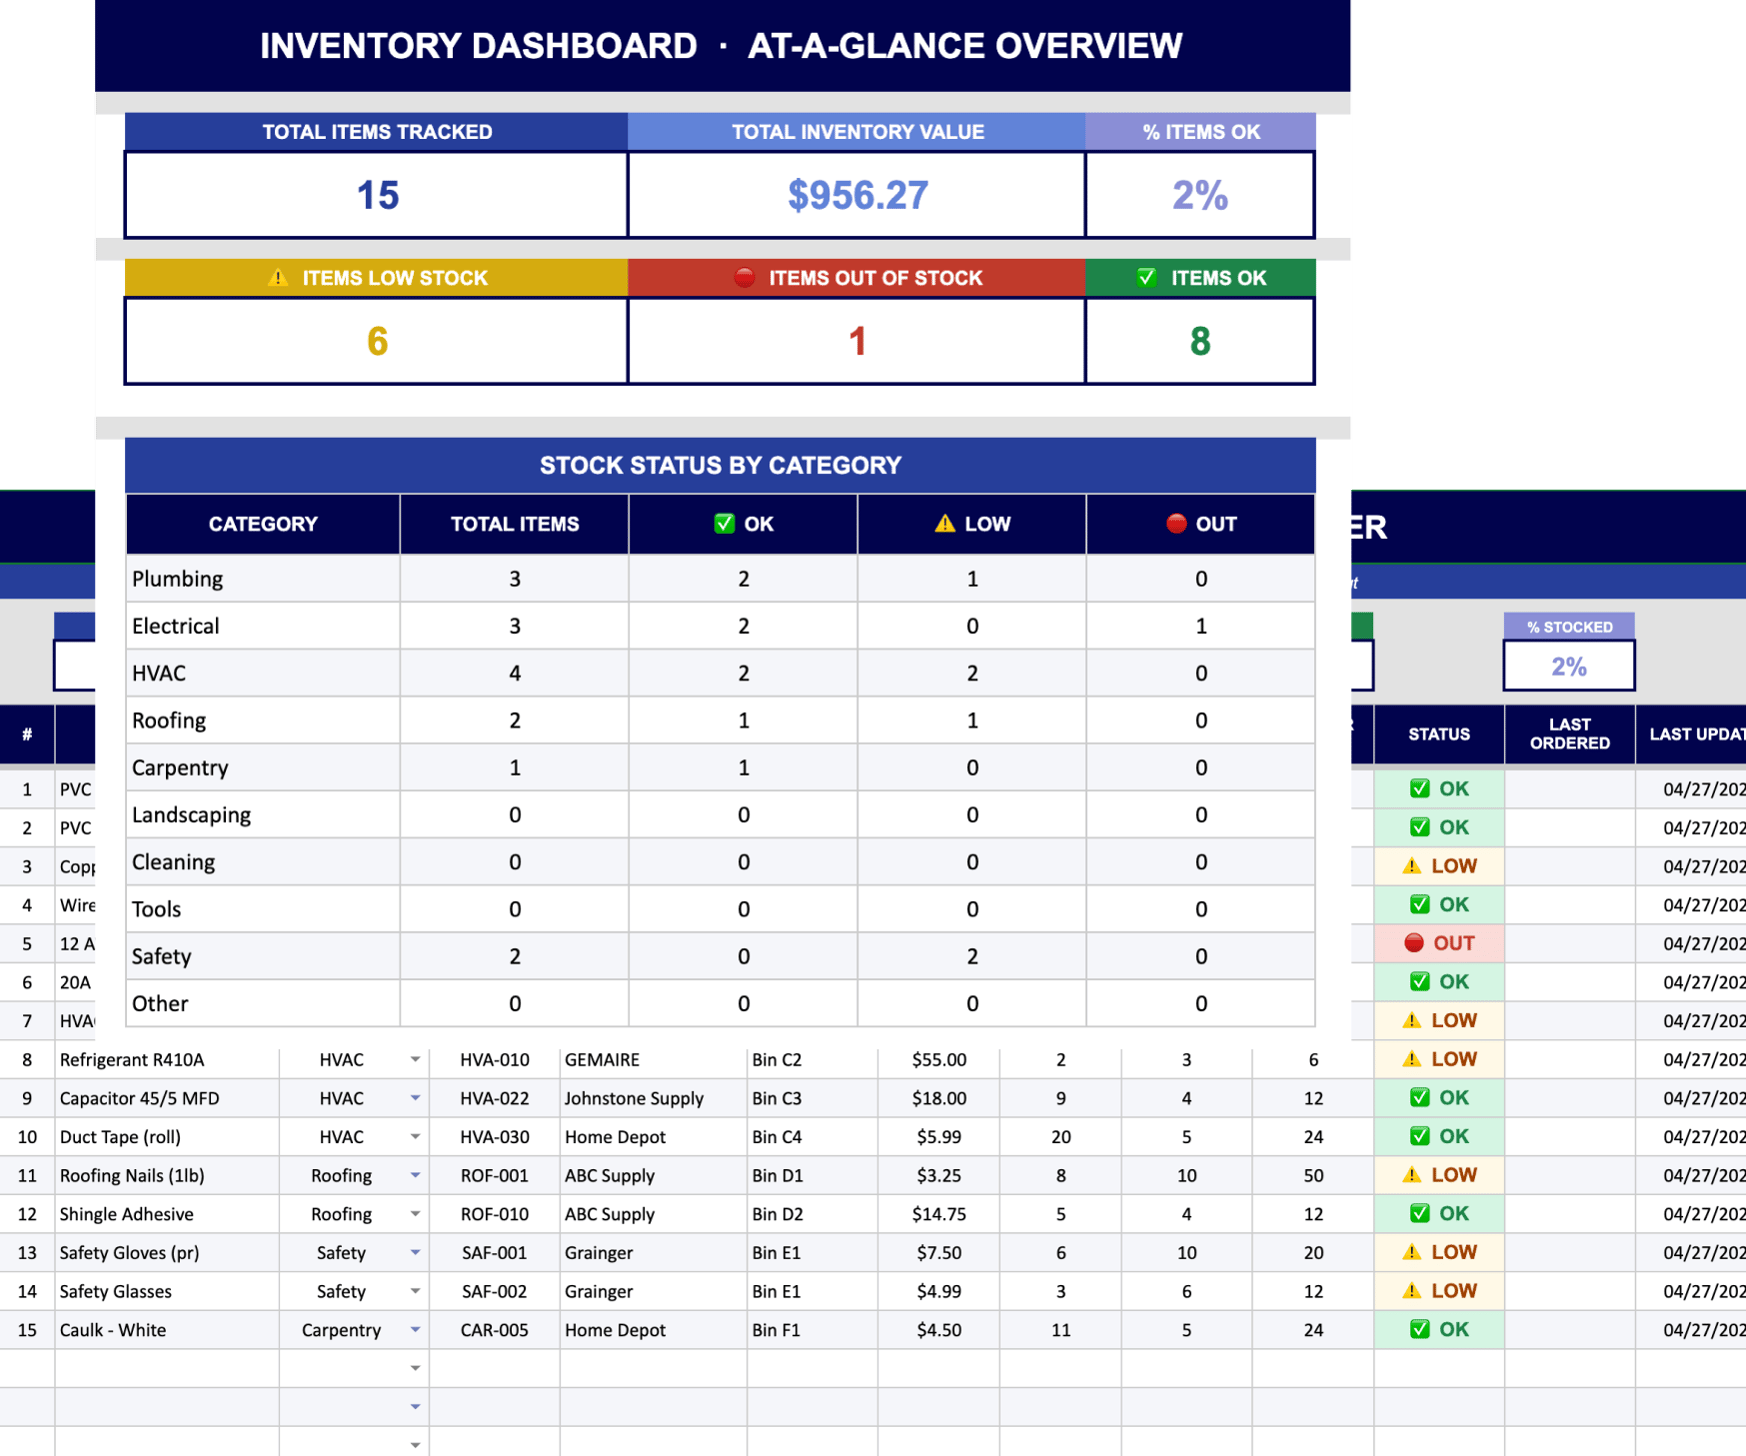Click the warning icon in Items Low Stock header

(x=278, y=277)
